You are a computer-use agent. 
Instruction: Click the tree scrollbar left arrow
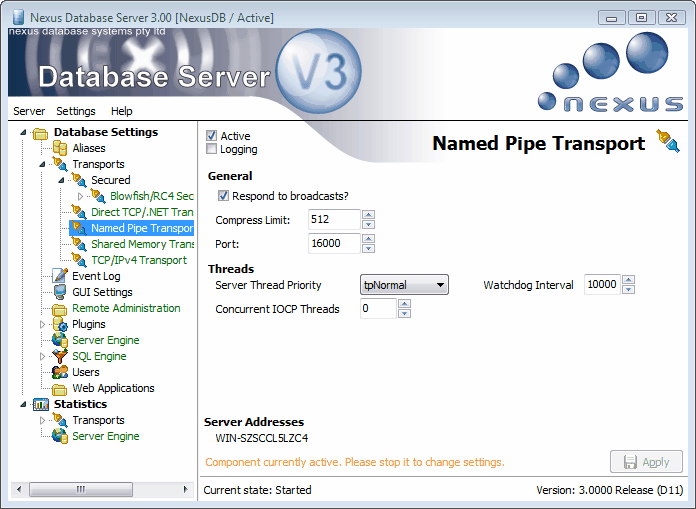pyautogui.click(x=19, y=489)
